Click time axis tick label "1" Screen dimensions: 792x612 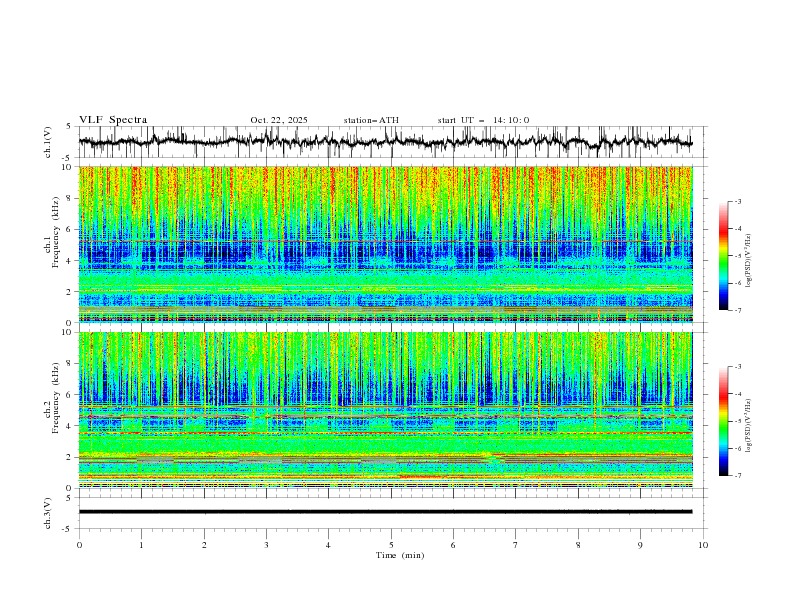pyautogui.click(x=141, y=545)
